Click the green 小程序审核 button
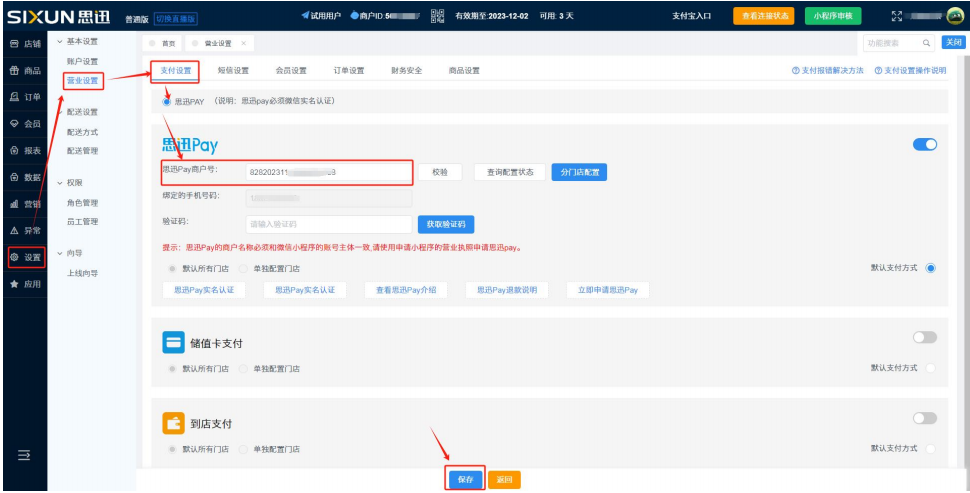Viewport: 970px width, 493px height. (x=833, y=16)
